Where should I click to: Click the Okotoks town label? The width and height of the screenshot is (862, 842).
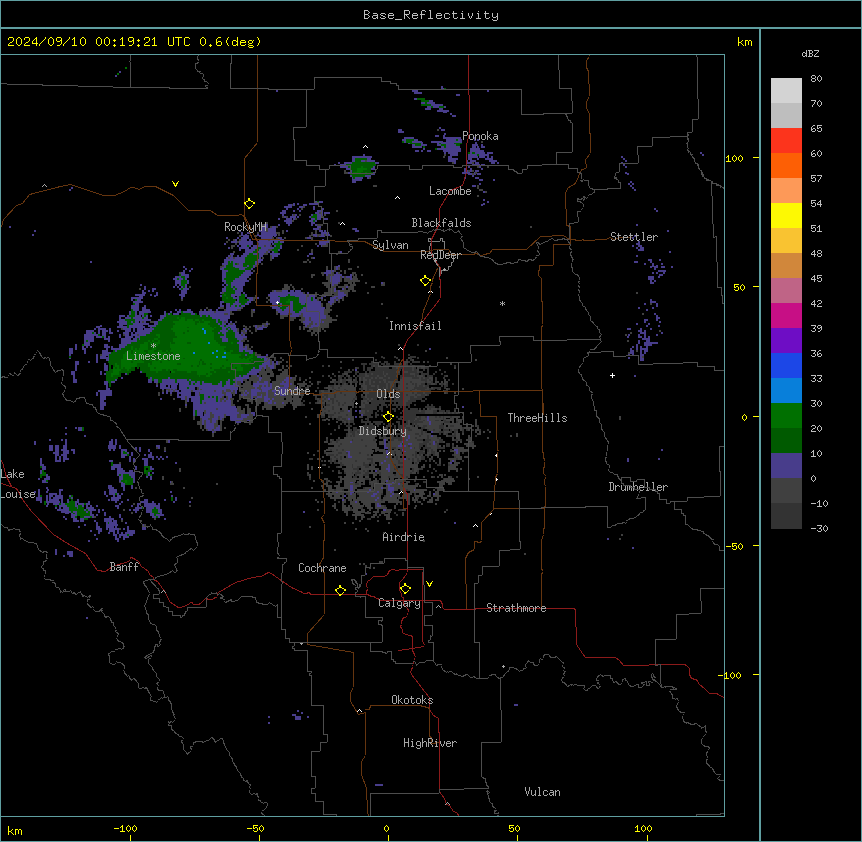(x=412, y=700)
